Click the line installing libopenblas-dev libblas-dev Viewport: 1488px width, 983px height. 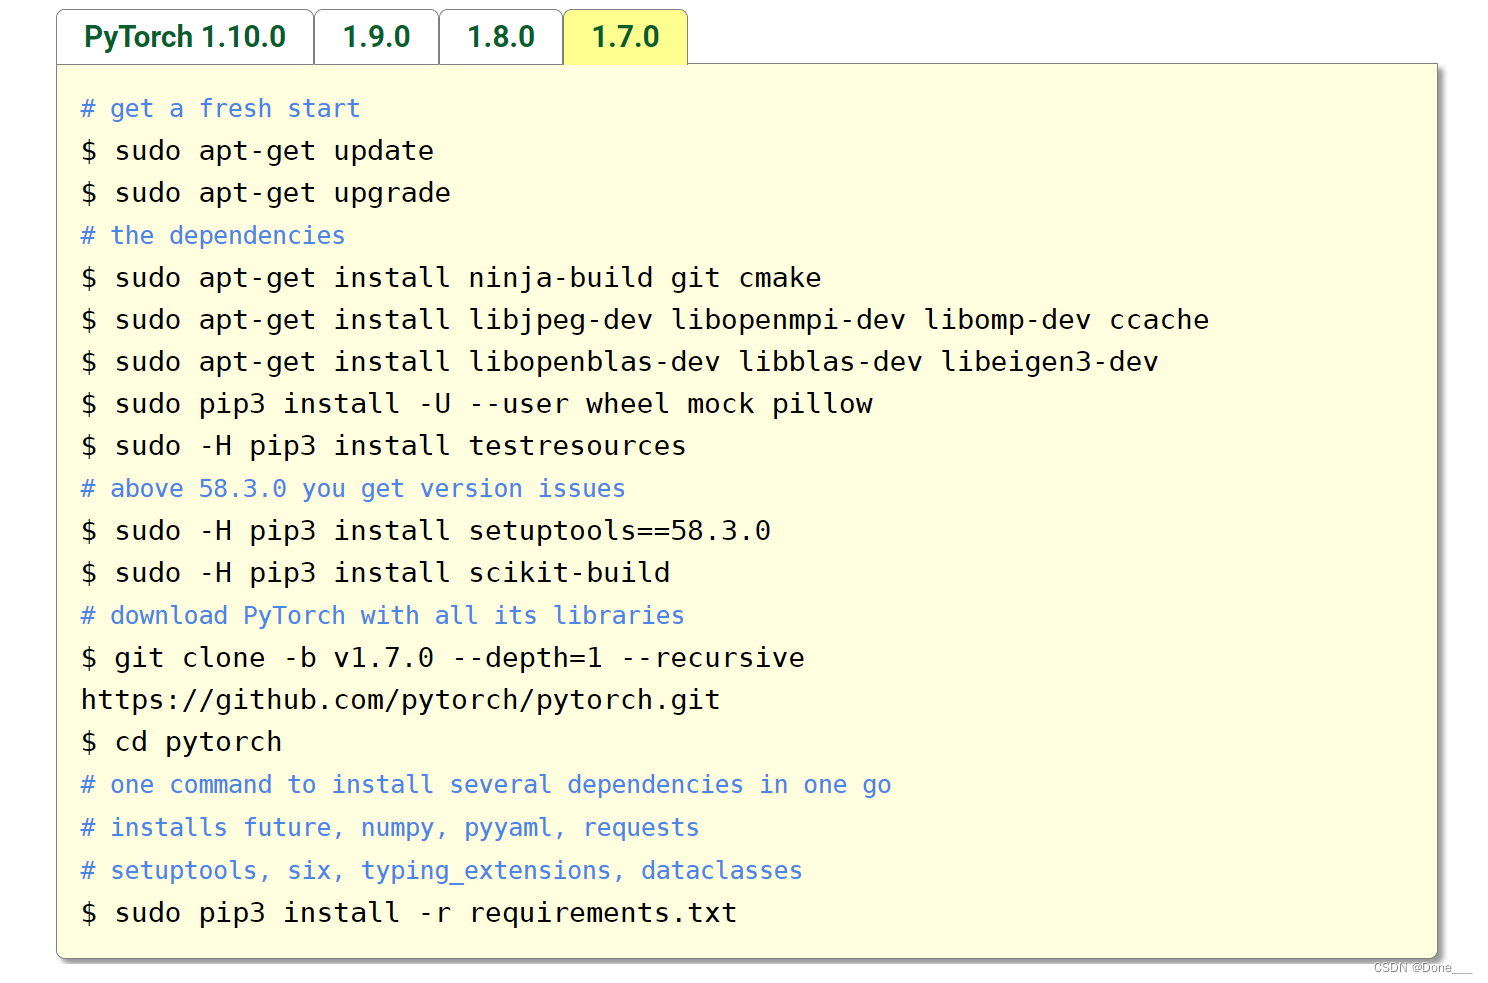tap(620, 362)
